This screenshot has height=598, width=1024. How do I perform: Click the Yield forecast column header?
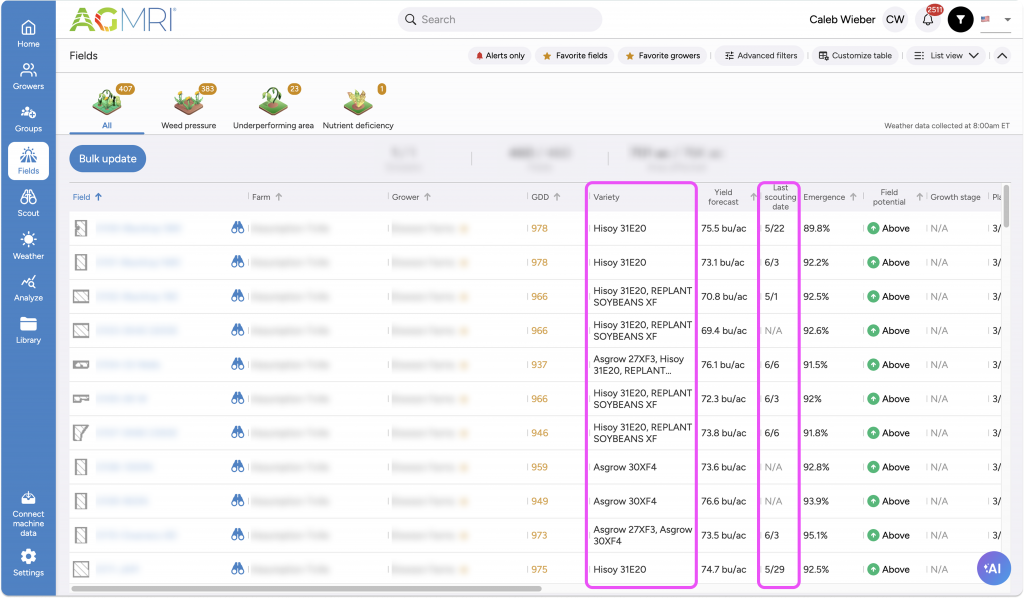723,197
